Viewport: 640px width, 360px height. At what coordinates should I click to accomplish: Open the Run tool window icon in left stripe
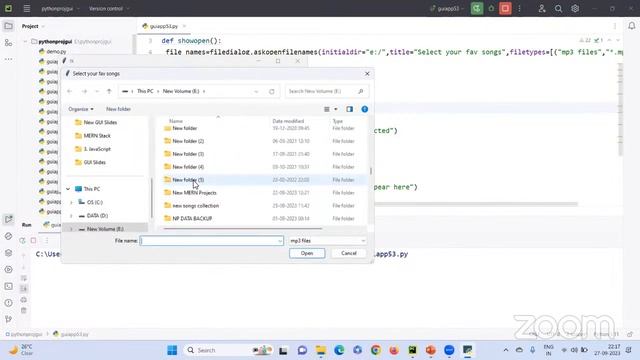click(x=8, y=219)
